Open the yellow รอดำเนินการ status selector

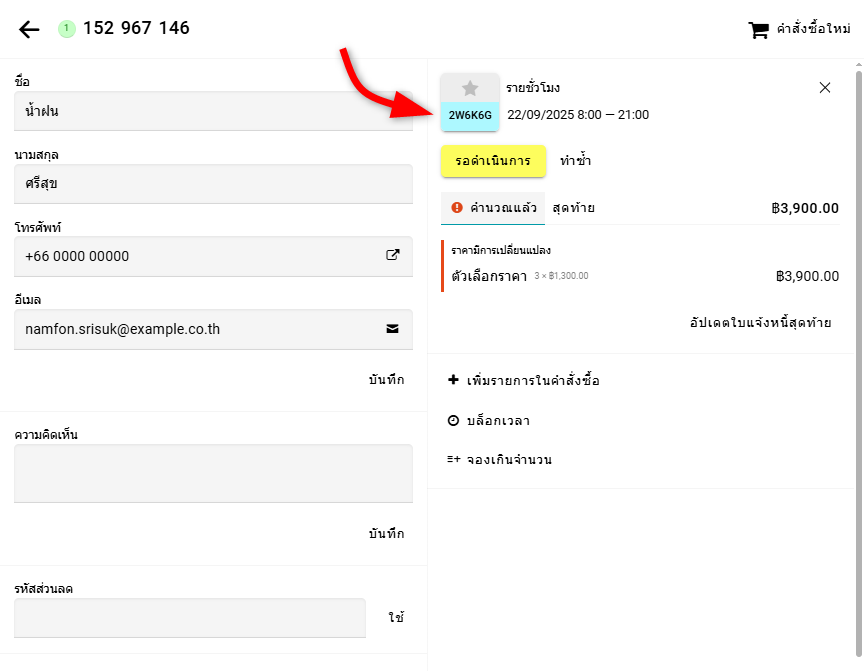tap(493, 161)
